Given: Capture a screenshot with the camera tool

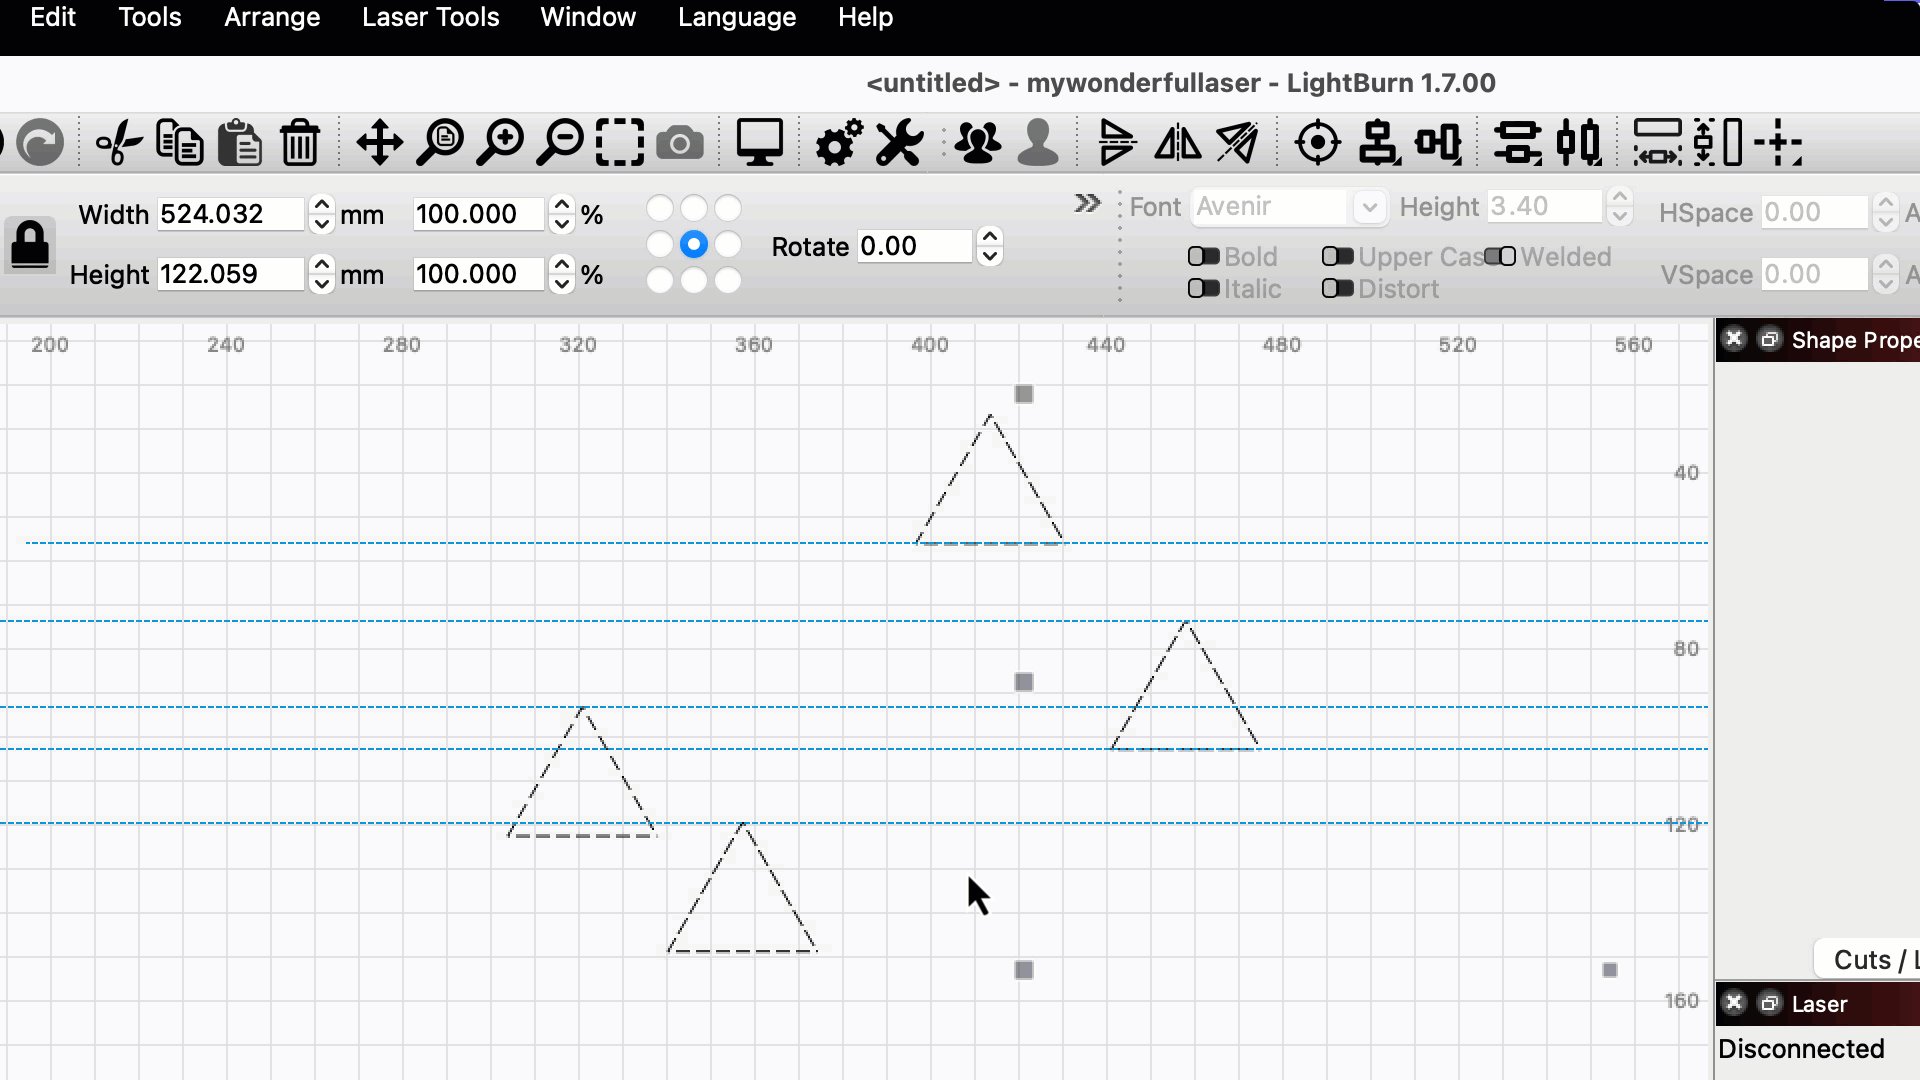Looking at the screenshot, I should (680, 142).
